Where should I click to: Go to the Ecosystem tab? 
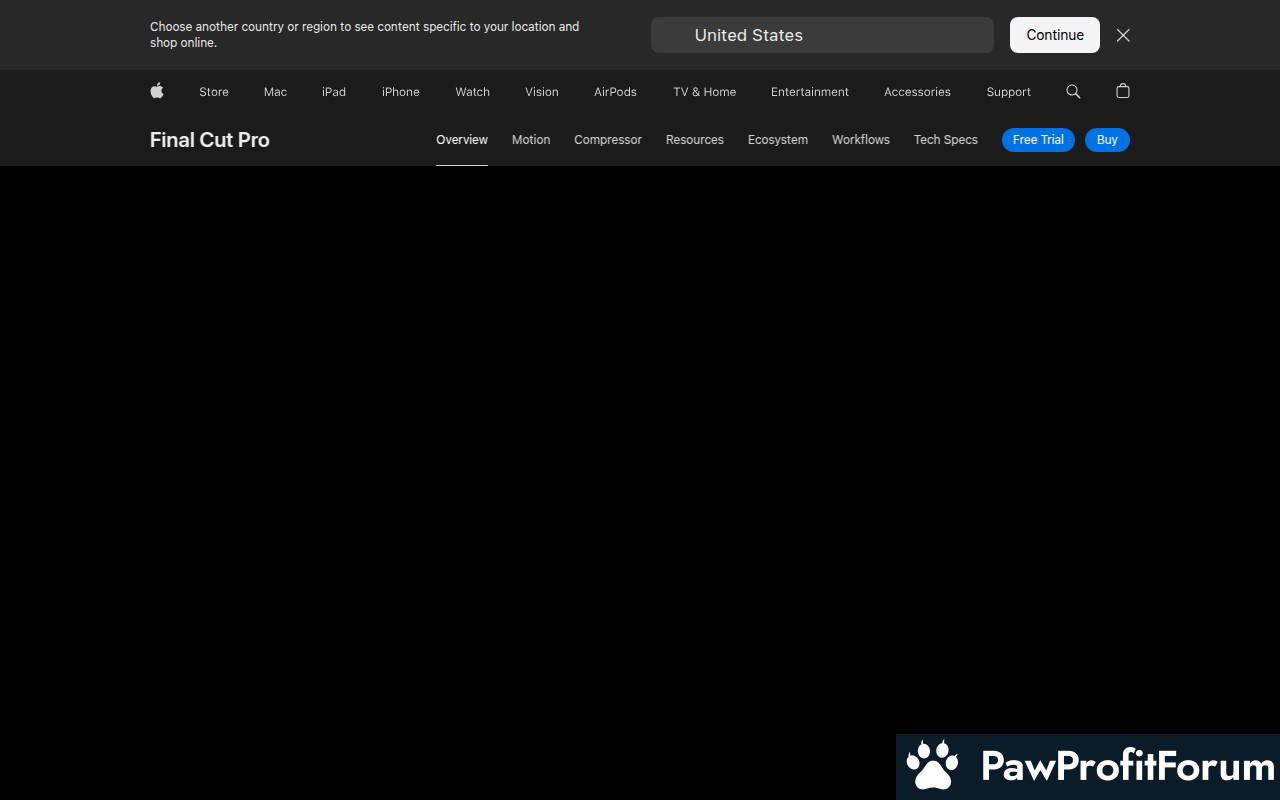click(778, 140)
